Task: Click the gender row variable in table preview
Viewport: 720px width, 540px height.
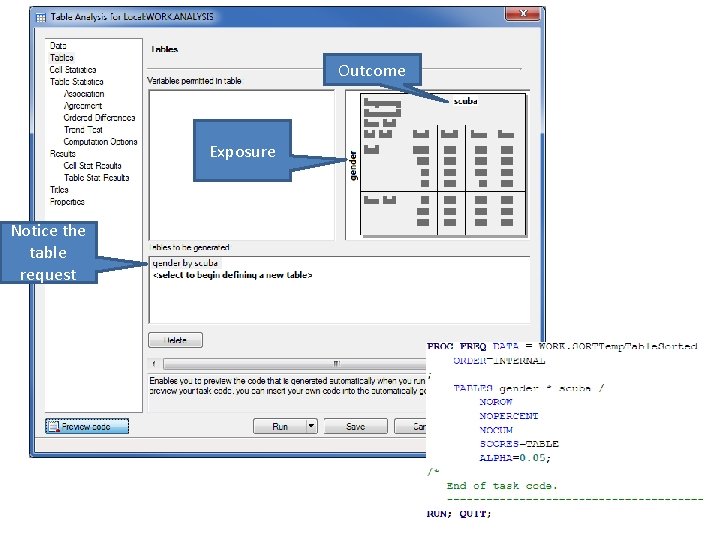Action: click(353, 166)
